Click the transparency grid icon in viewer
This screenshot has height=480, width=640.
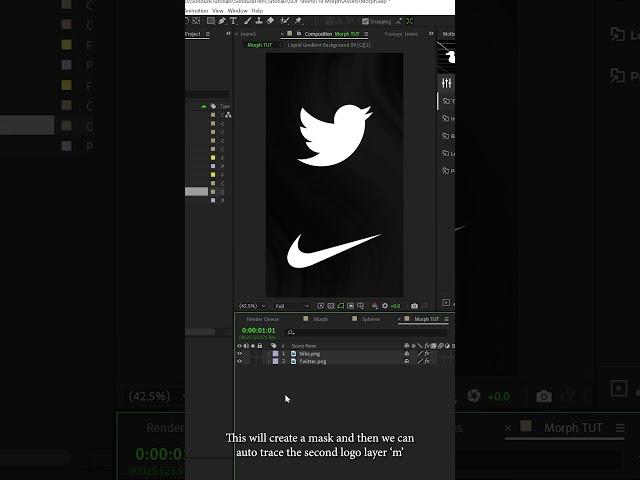click(x=331, y=306)
